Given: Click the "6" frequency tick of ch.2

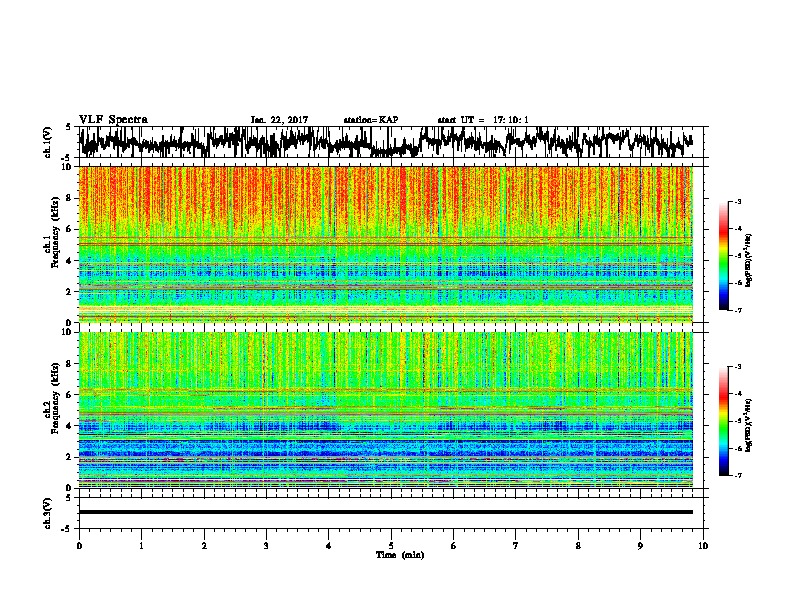Looking at the screenshot, I should click(x=69, y=394).
